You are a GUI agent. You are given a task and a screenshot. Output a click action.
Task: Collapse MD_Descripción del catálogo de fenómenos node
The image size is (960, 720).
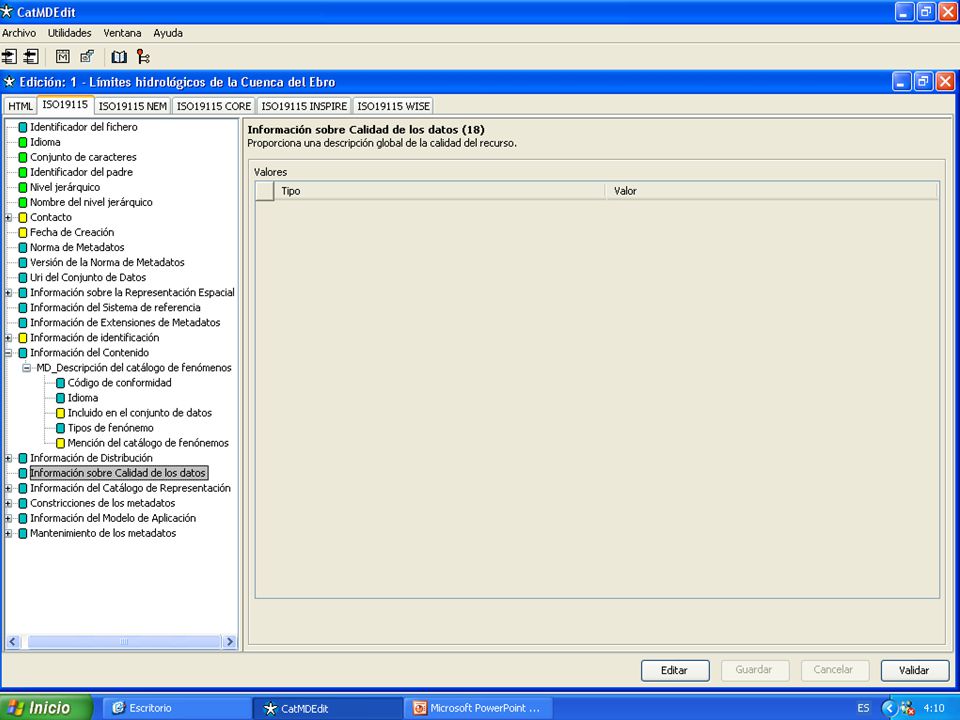[26, 368]
